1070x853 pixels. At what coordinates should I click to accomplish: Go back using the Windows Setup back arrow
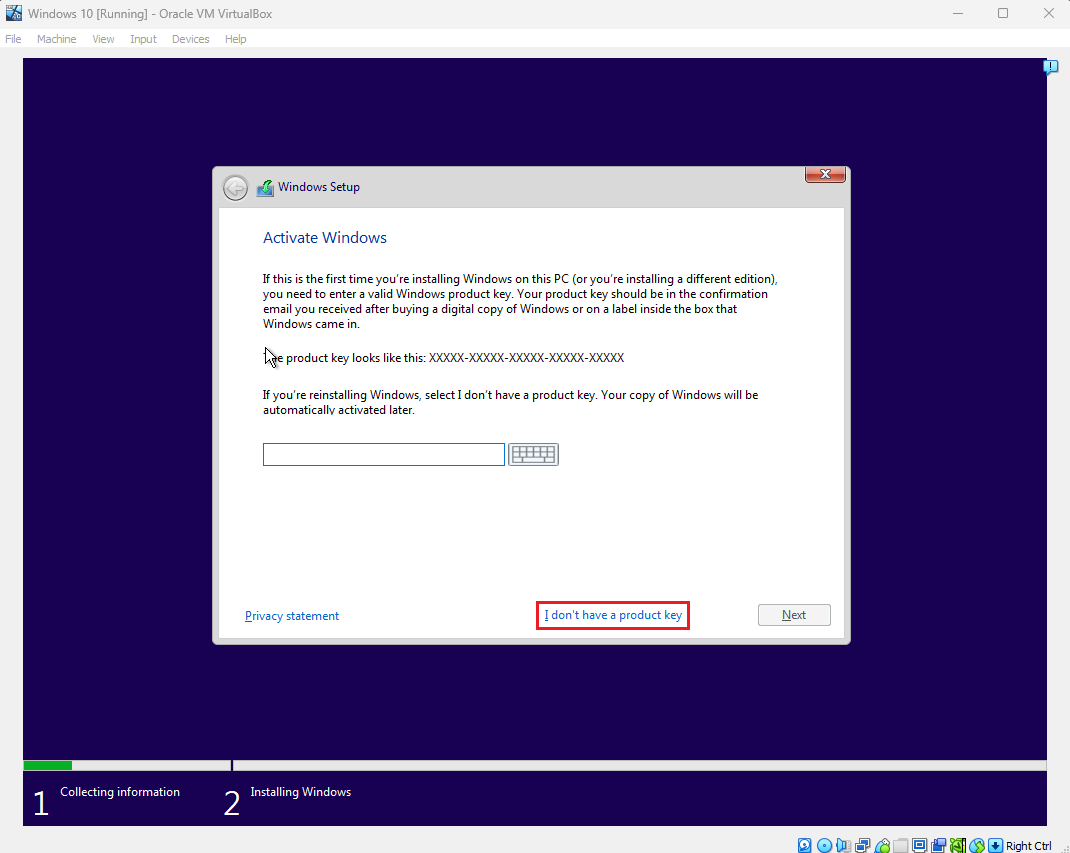pyautogui.click(x=235, y=188)
